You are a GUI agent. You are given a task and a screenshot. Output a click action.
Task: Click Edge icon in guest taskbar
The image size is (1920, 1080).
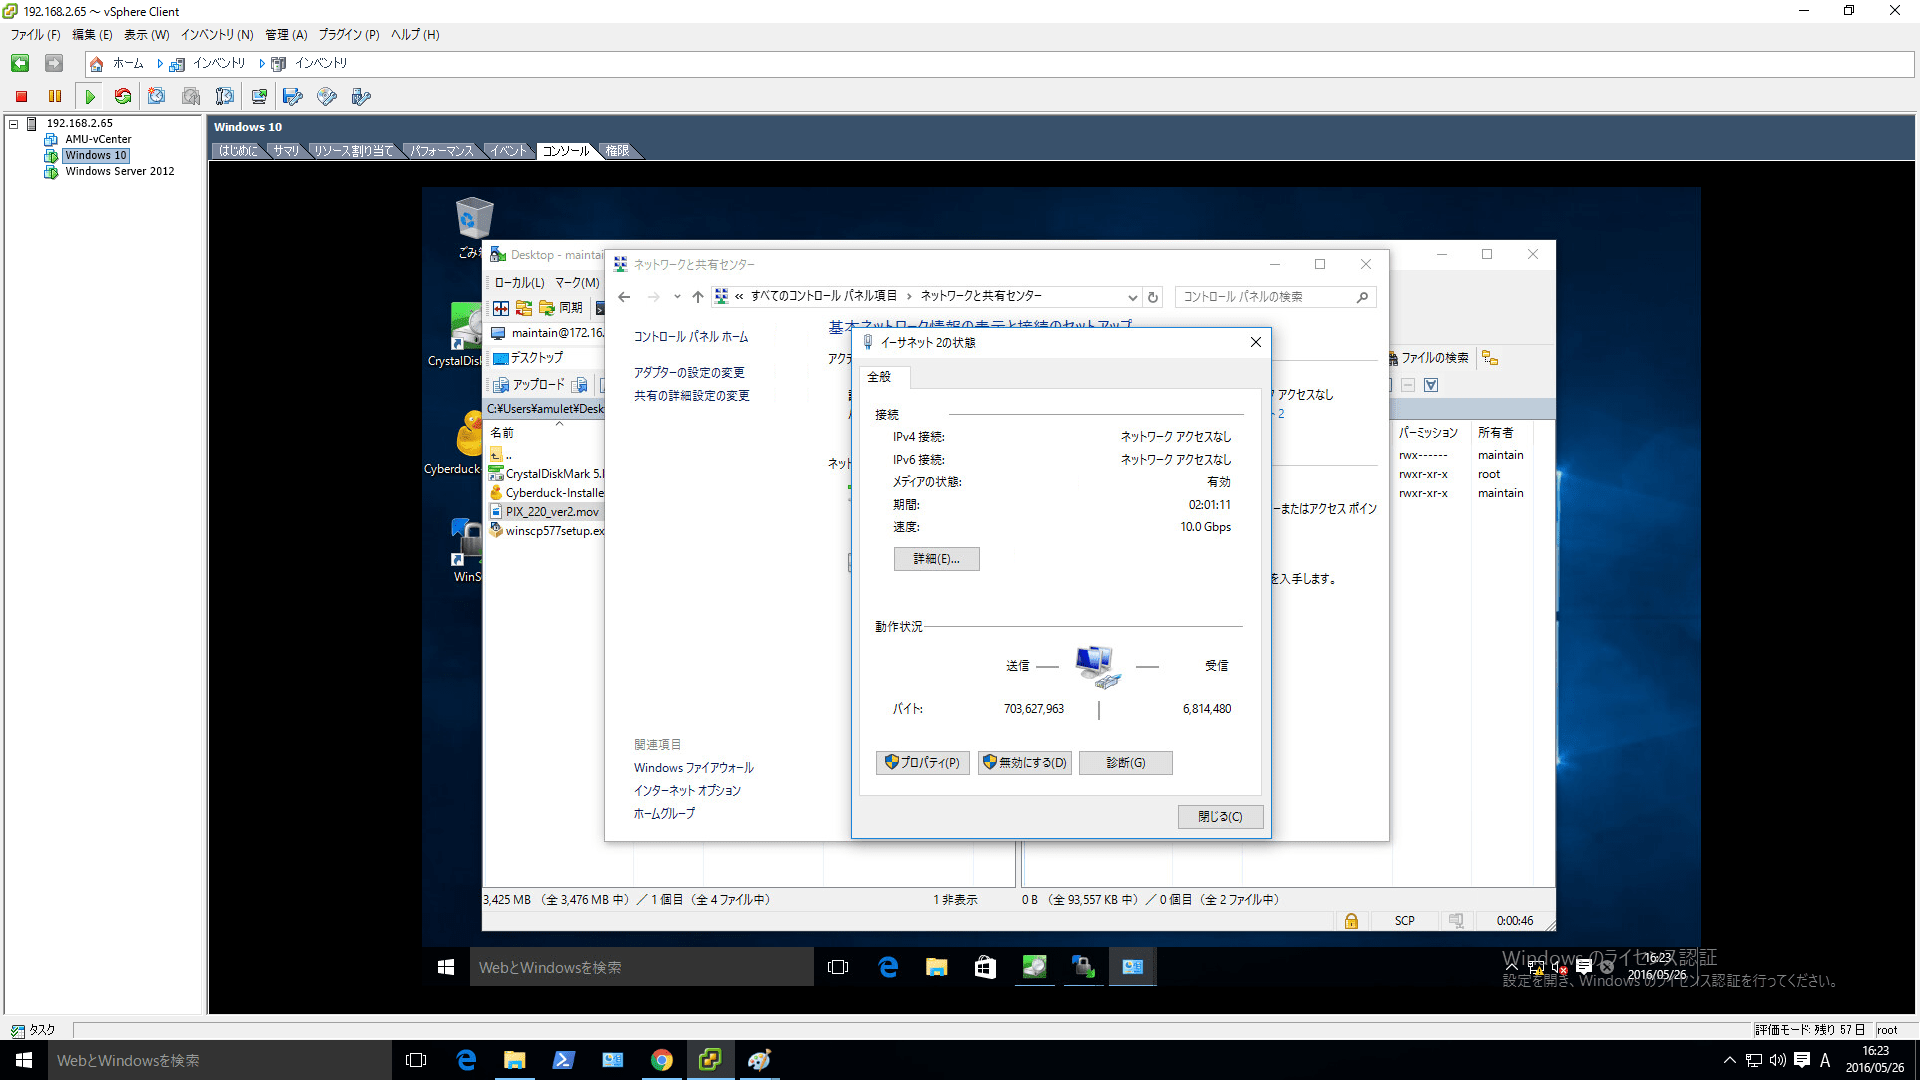888,967
